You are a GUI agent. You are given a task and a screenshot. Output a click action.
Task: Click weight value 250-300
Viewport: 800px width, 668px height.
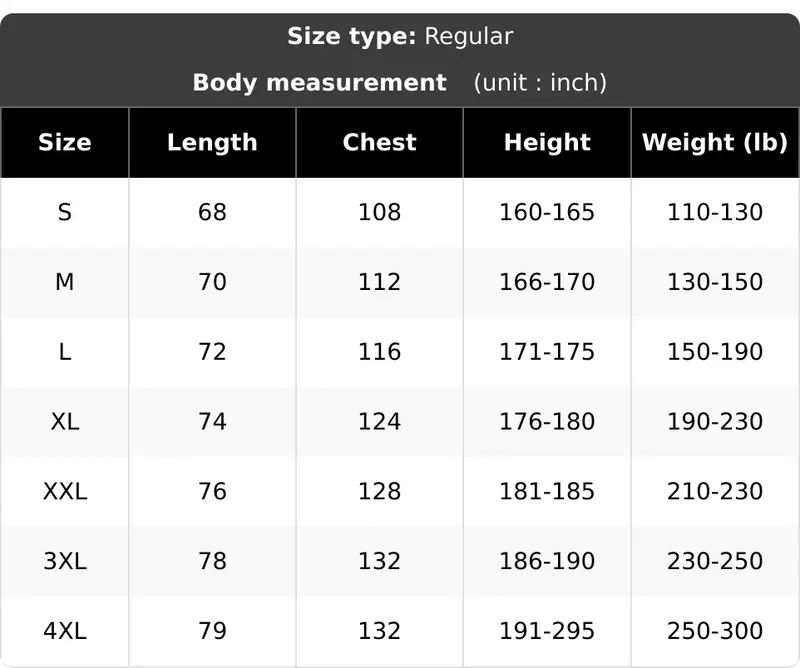715,631
